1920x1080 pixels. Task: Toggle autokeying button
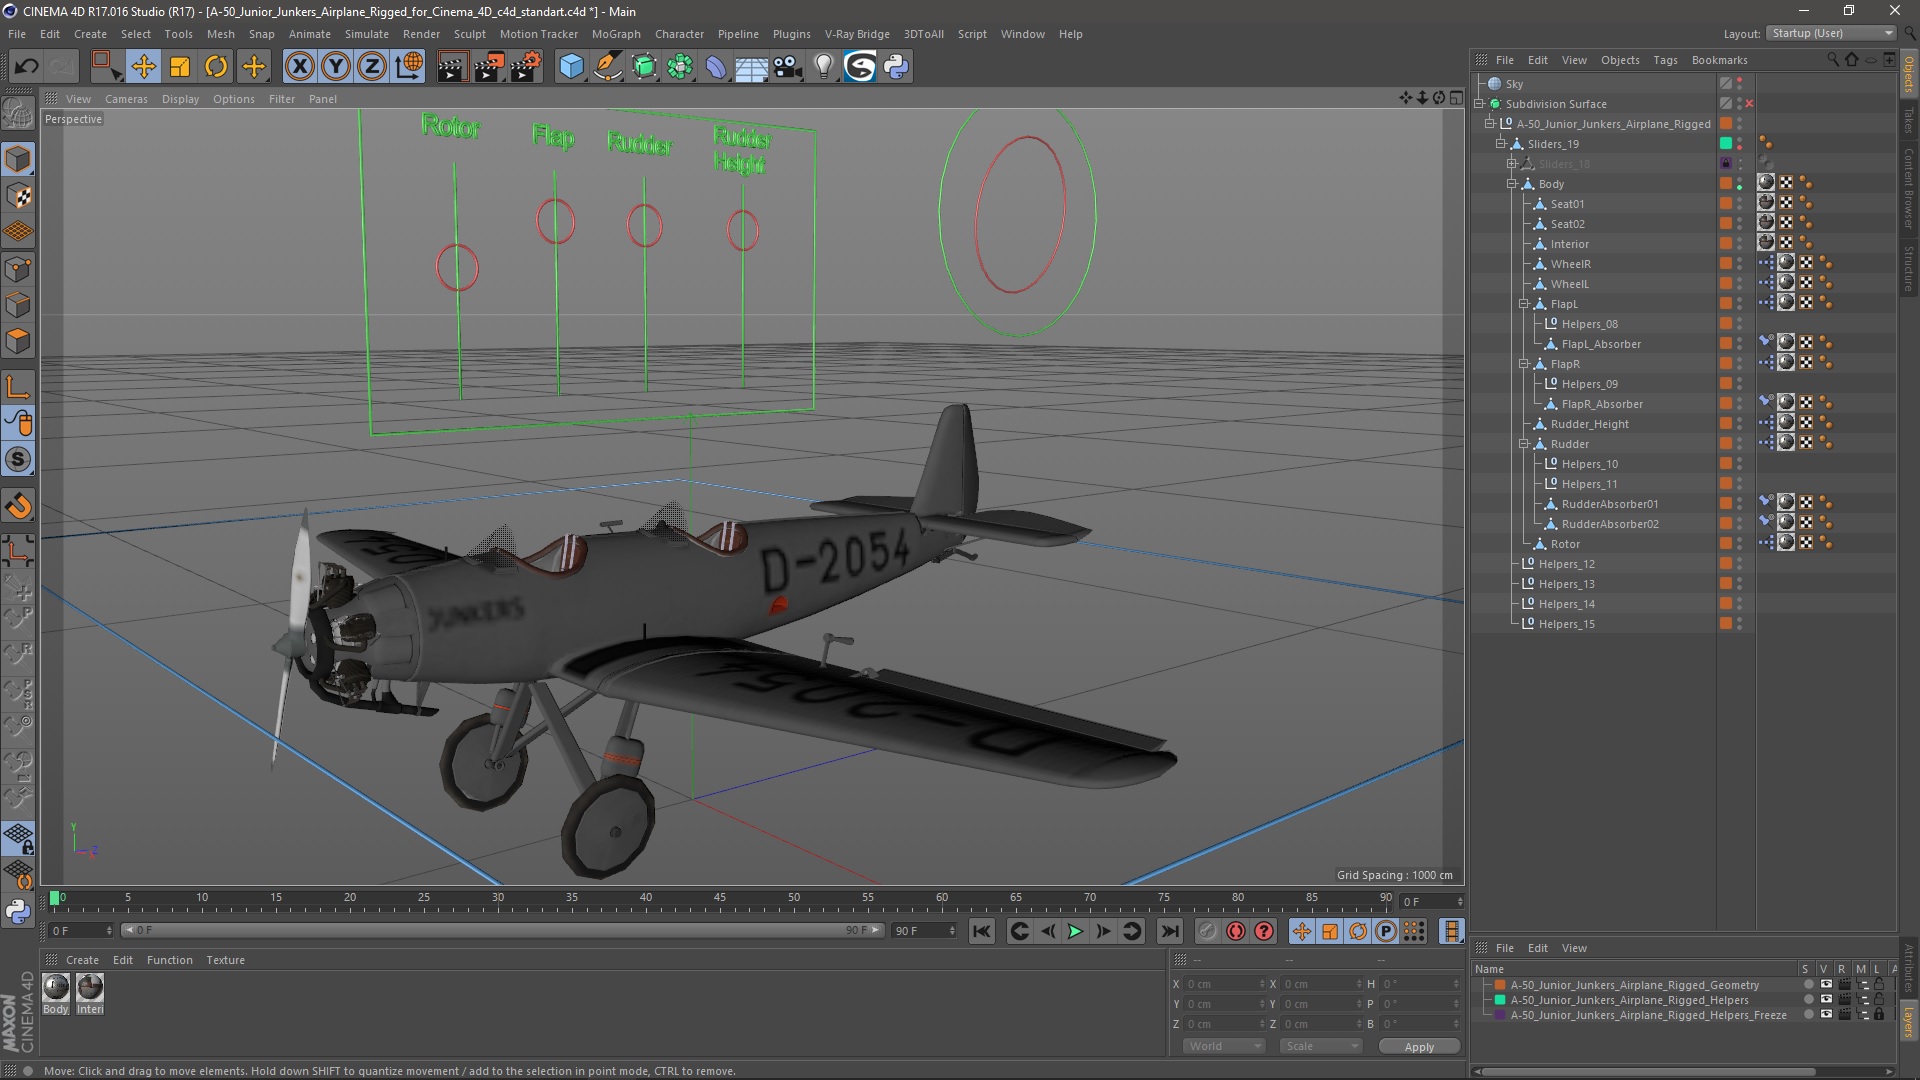coord(1236,932)
